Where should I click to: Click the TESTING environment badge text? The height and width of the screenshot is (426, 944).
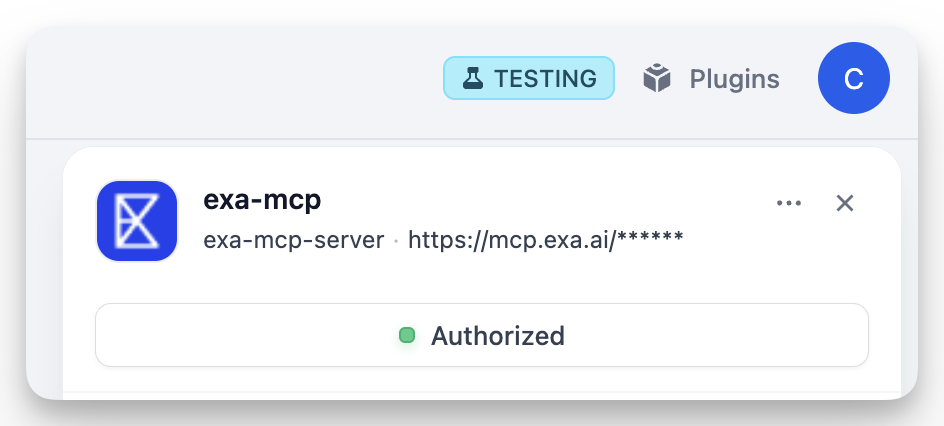coord(545,78)
